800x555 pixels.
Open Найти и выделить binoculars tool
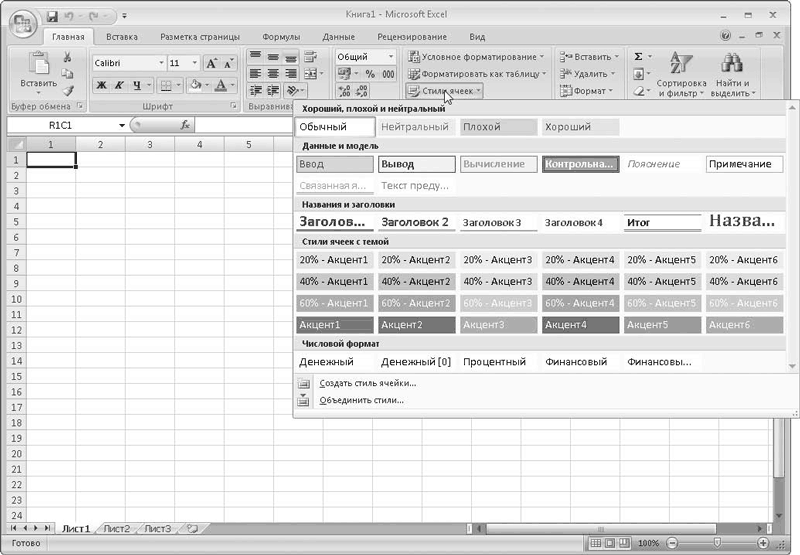731,75
